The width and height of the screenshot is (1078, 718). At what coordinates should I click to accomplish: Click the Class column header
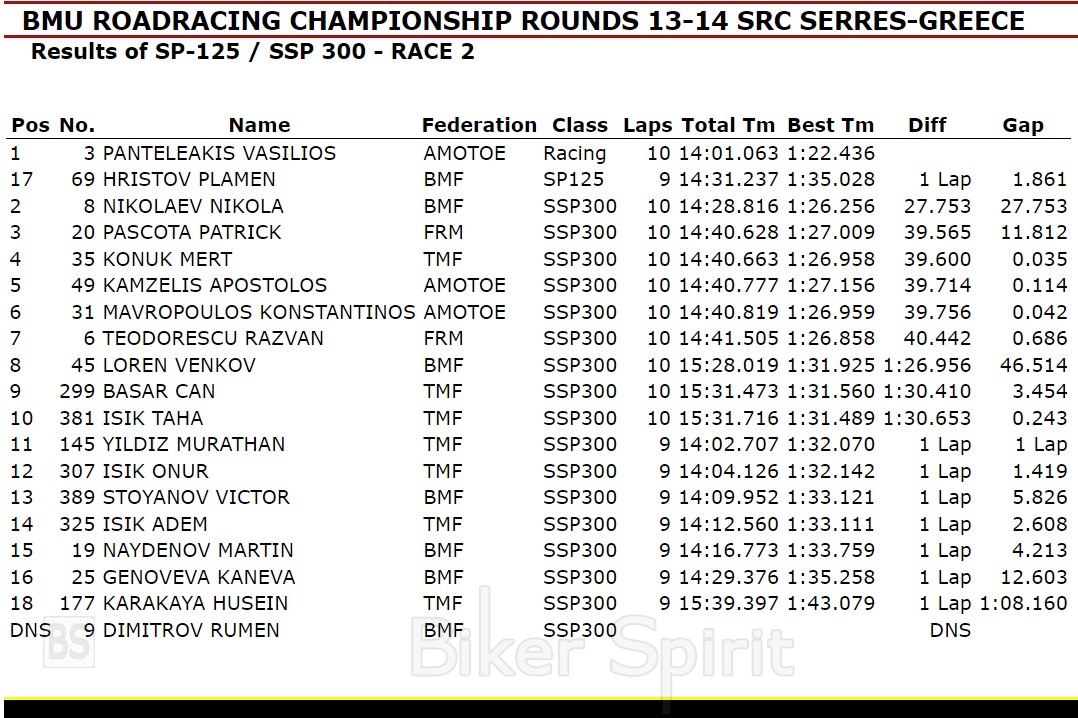pyautogui.click(x=580, y=125)
